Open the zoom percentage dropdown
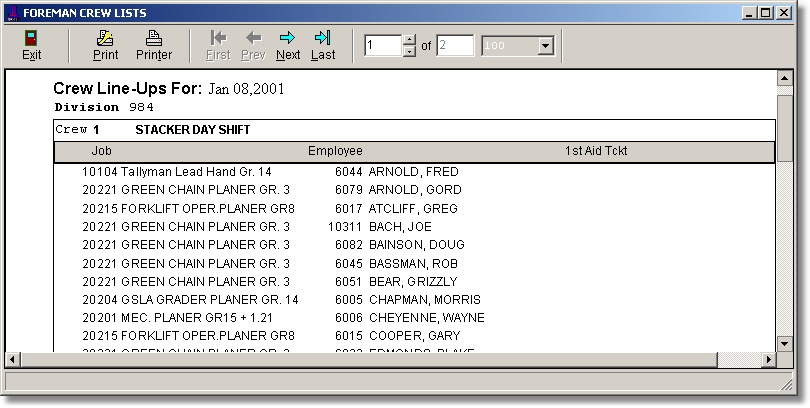The image size is (810, 408). (545, 46)
